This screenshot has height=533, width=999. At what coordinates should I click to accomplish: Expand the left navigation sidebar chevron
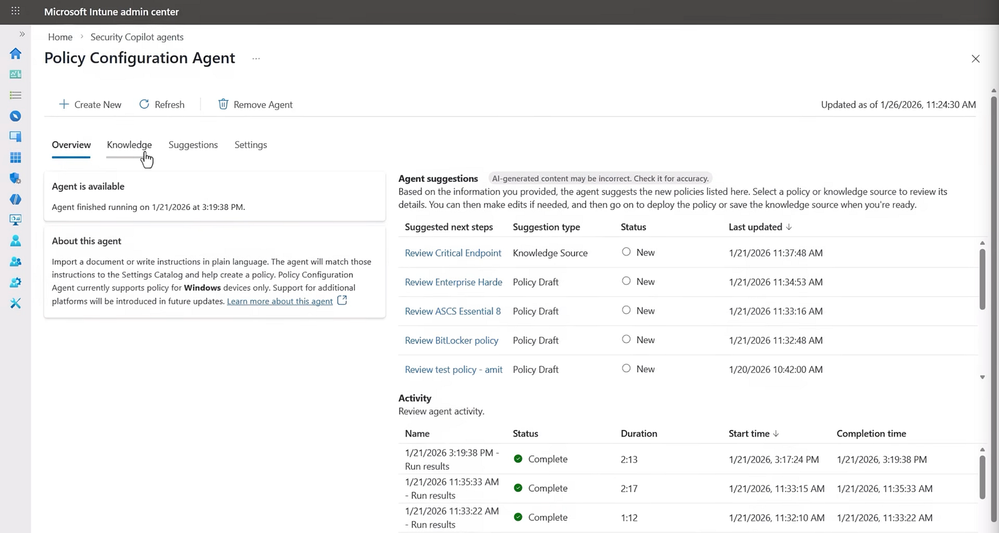pyautogui.click(x=22, y=34)
